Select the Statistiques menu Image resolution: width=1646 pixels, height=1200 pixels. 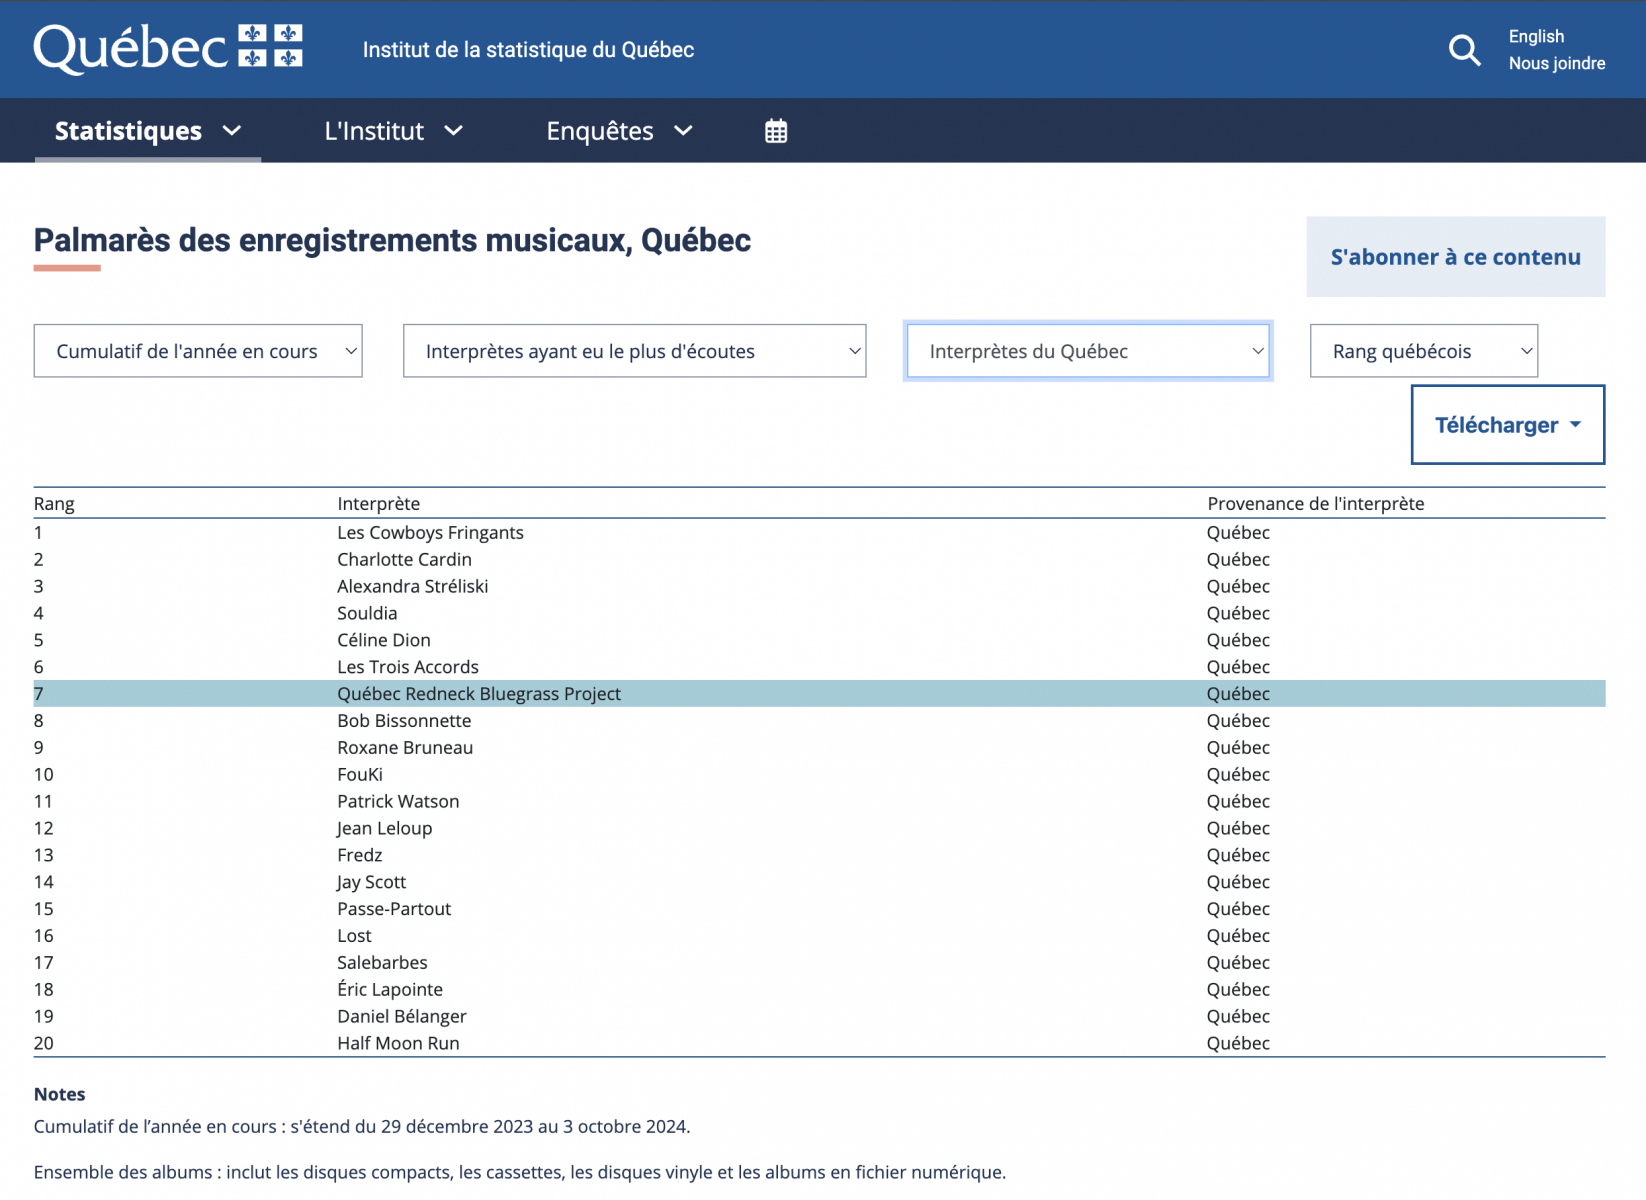coord(128,130)
